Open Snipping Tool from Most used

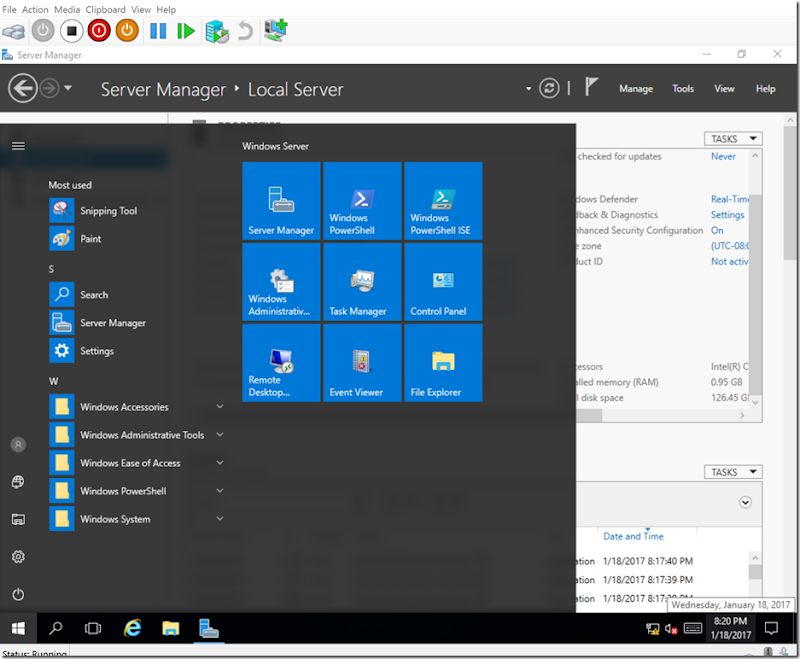136,211
